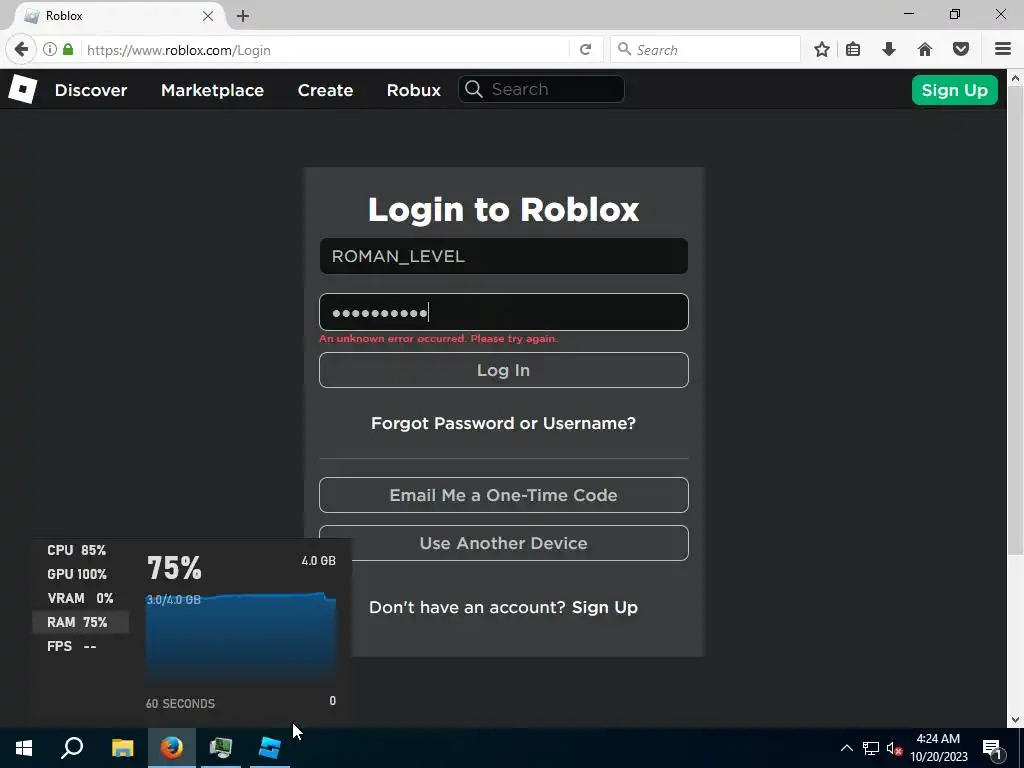The height and width of the screenshot is (768, 1024).
Task: Open a new tab with plus button
Action: 243,16
